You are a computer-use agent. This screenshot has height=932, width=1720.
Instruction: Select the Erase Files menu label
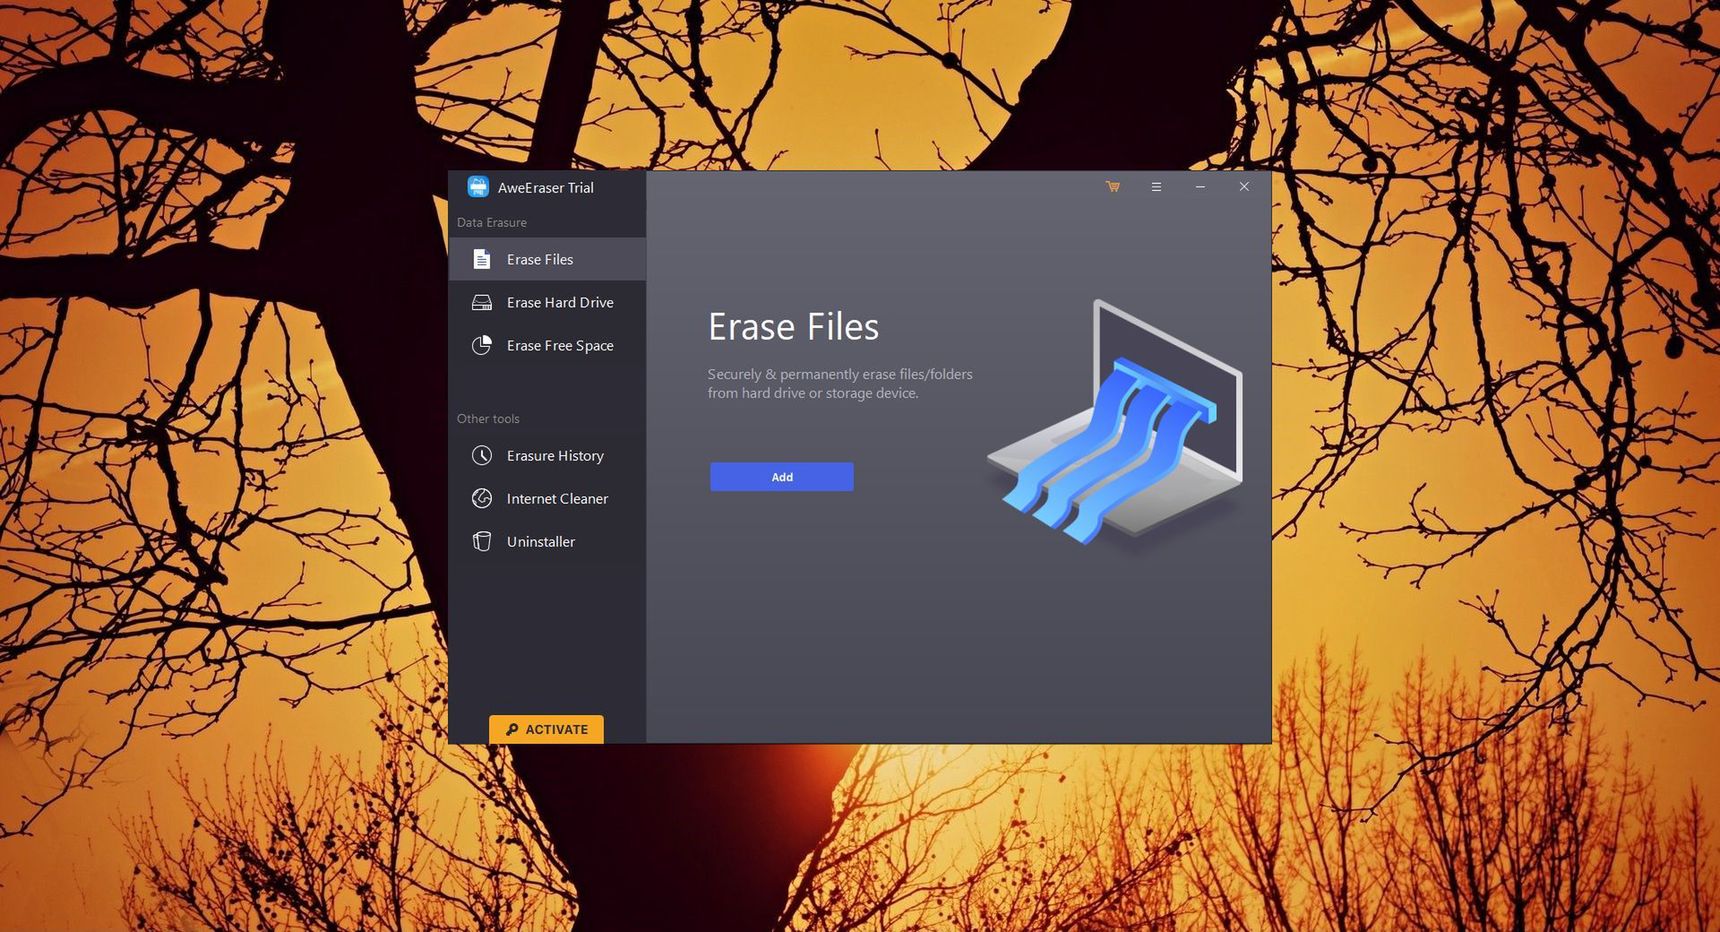pyautogui.click(x=540, y=259)
